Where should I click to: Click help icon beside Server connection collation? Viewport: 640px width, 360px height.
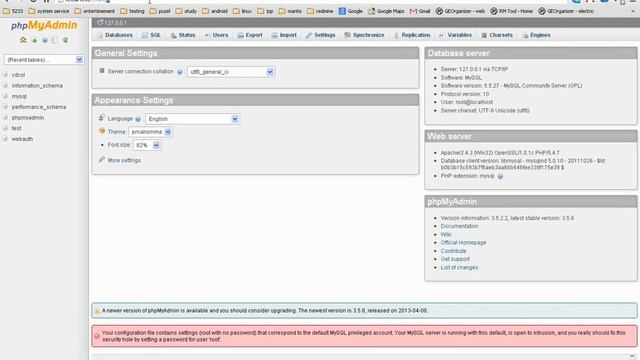pyautogui.click(x=180, y=72)
